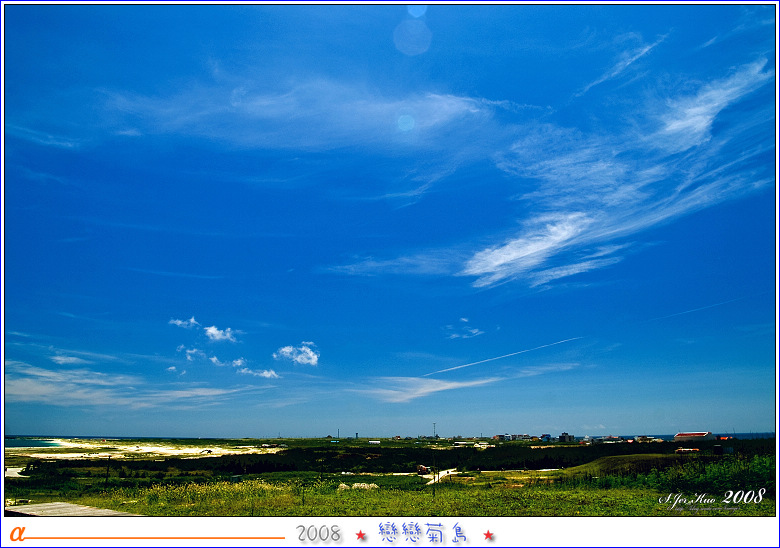Image resolution: width=780 pixels, height=548 pixels.
Task: Click the cluster of town buildings on horizon
Action: [x=530, y=437]
